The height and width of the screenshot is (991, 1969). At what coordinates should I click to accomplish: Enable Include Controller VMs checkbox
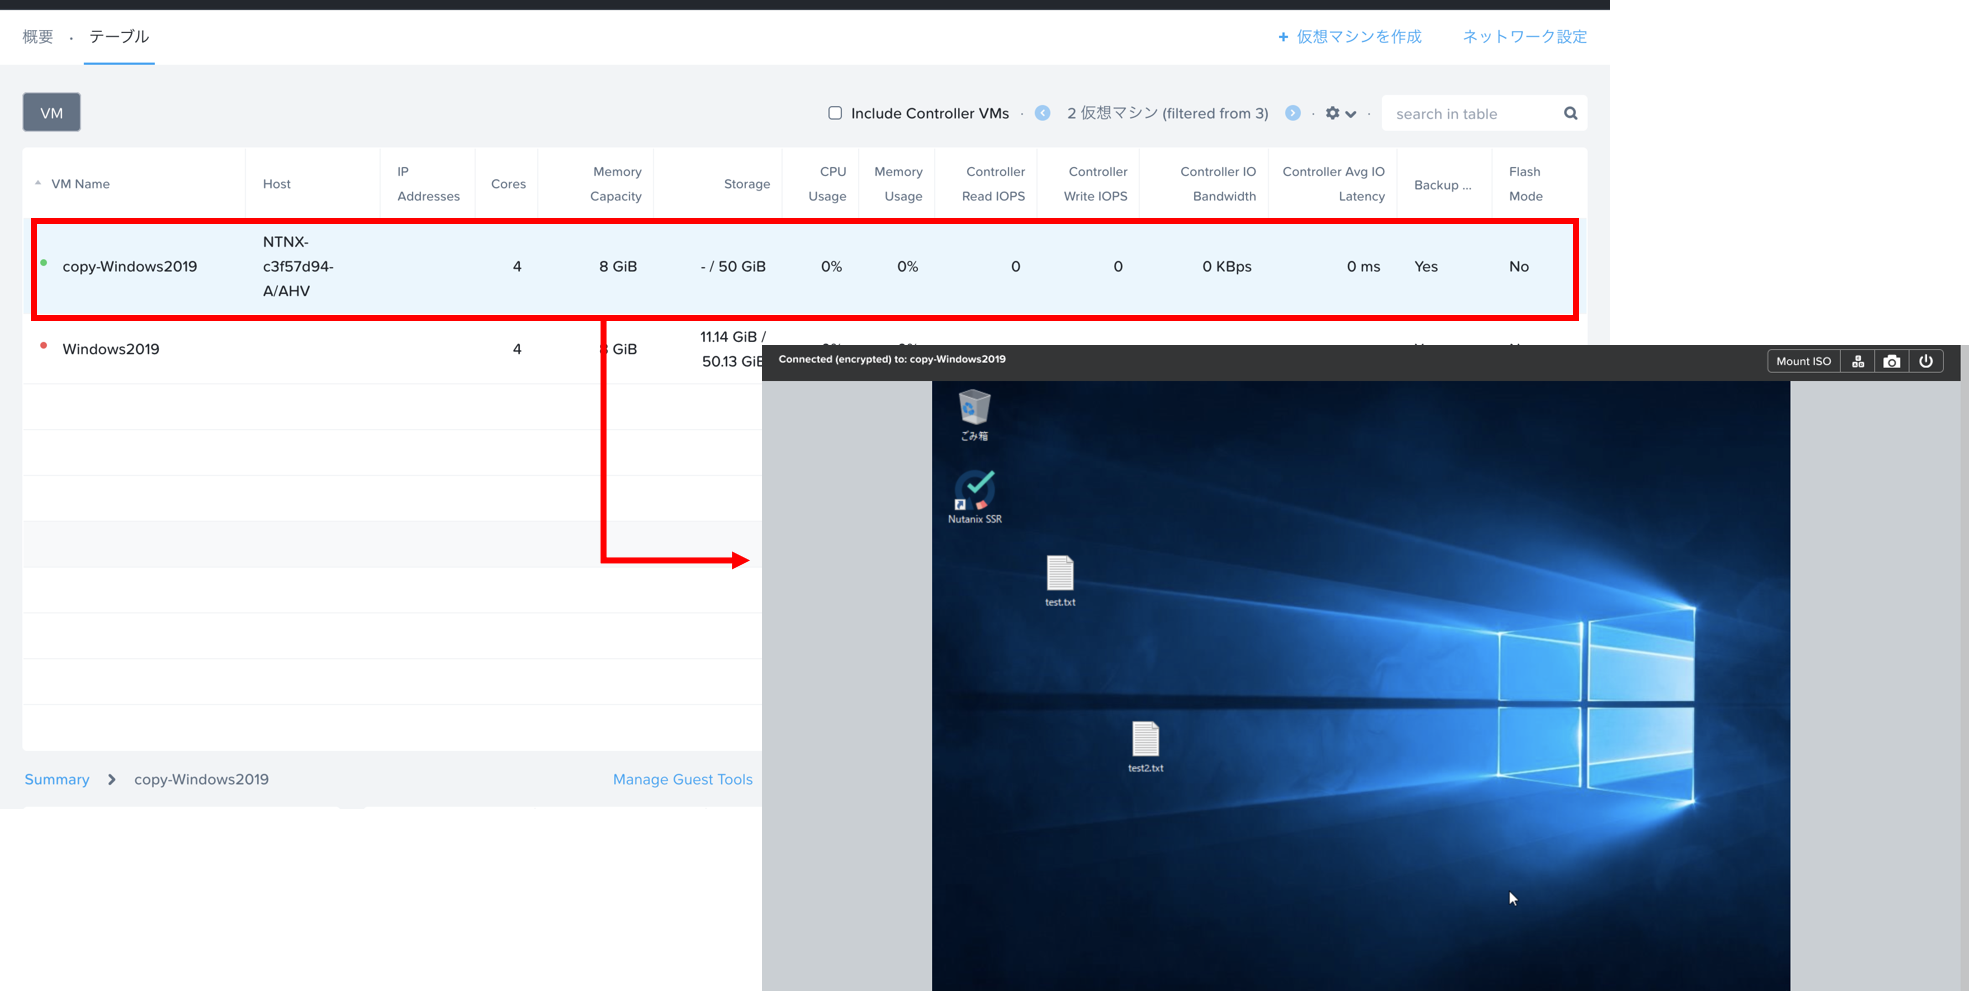coord(835,113)
